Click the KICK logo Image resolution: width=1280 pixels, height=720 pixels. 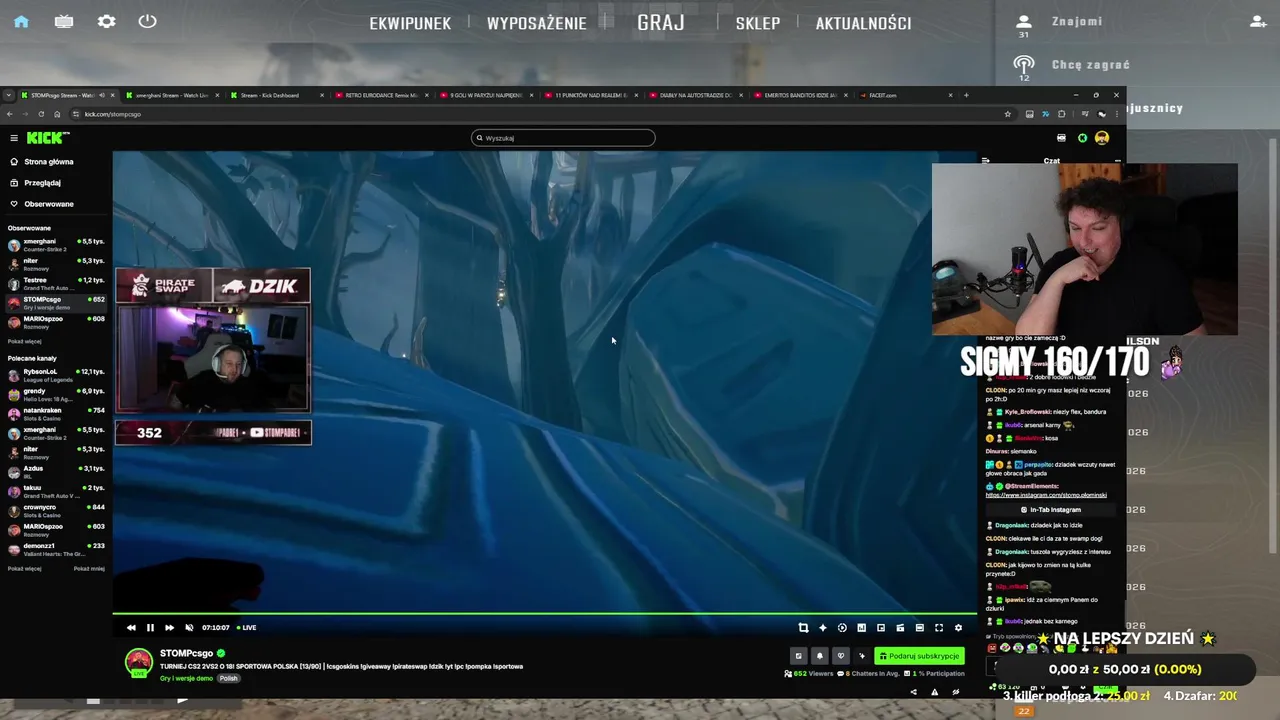47,138
